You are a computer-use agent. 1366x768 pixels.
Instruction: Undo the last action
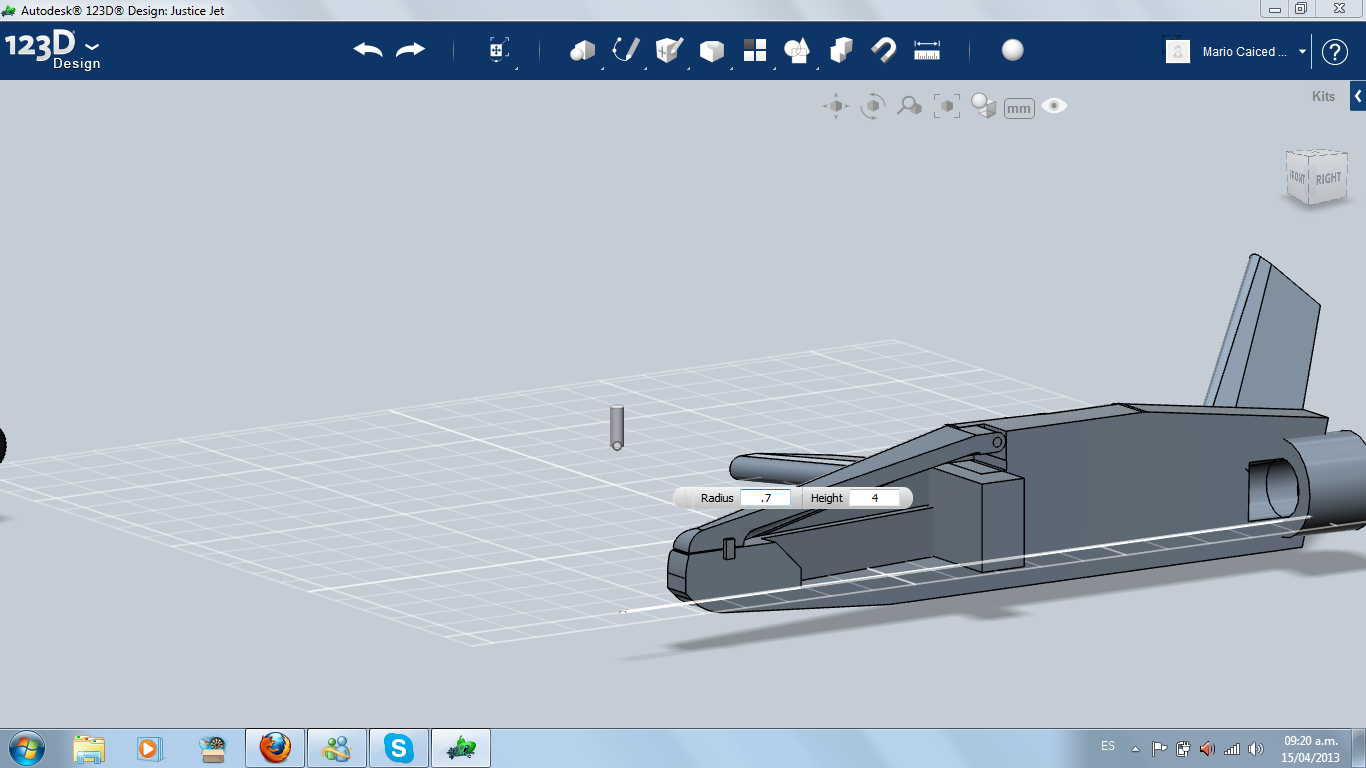tap(368, 50)
